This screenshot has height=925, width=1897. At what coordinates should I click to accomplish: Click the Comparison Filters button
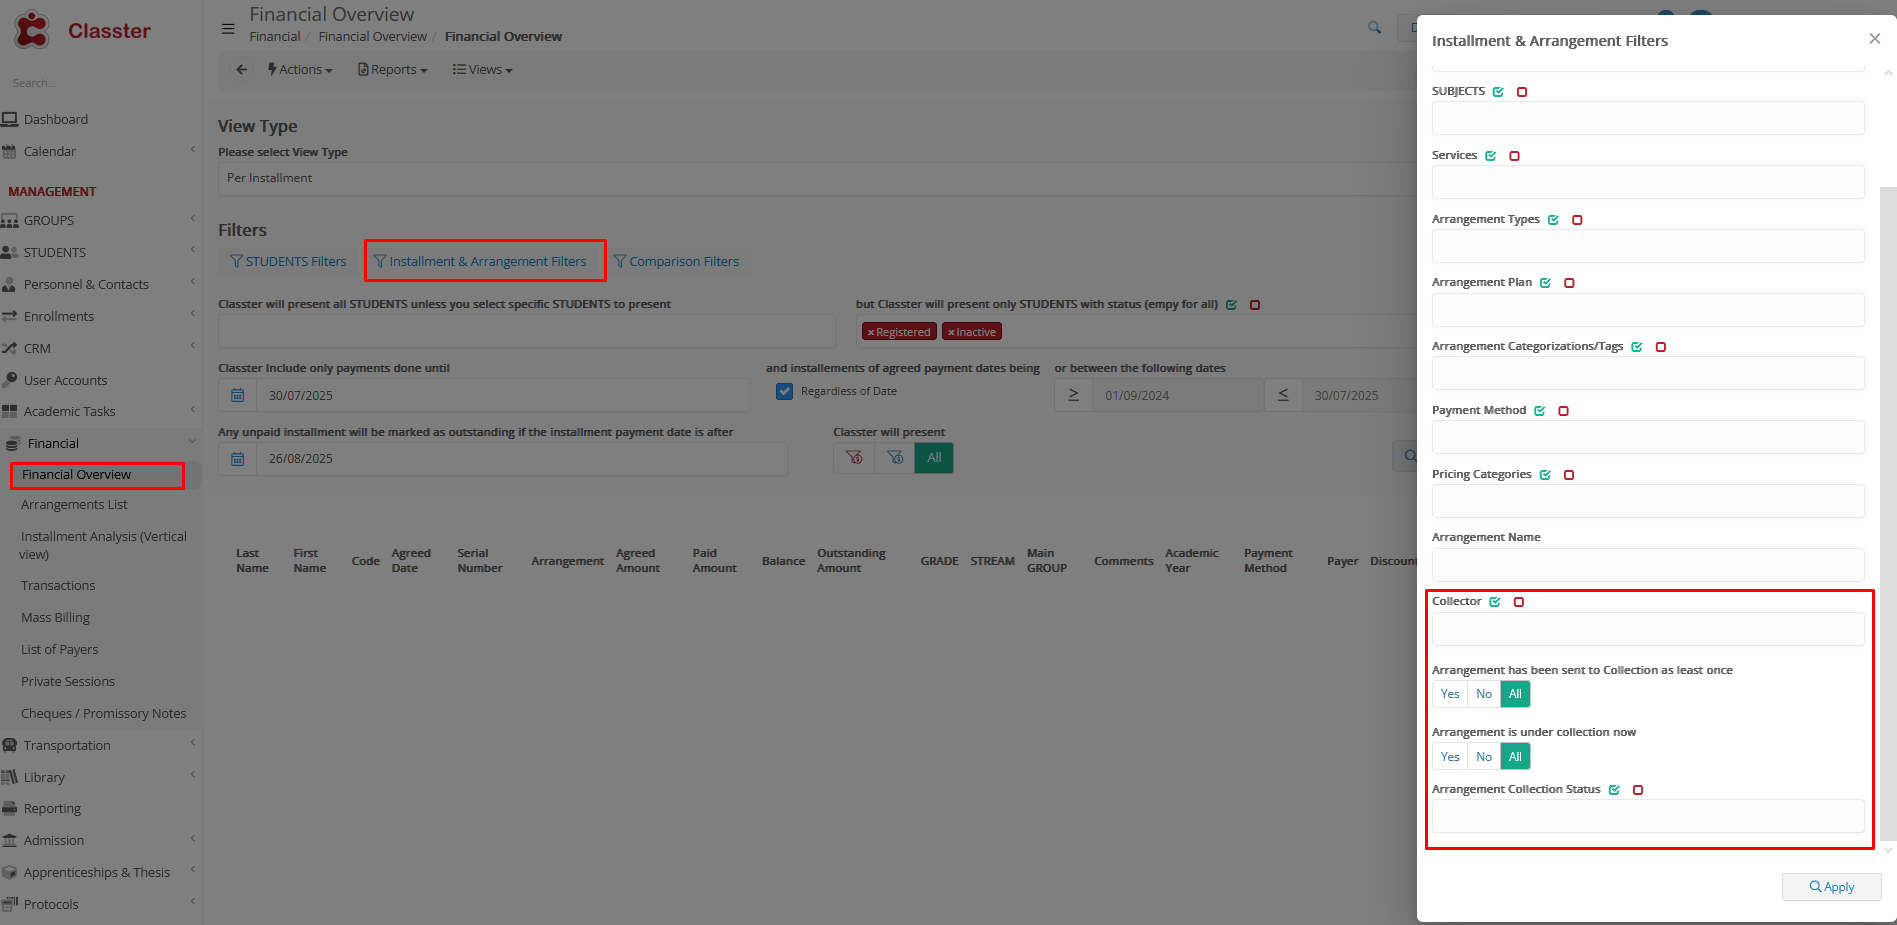click(677, 262)
